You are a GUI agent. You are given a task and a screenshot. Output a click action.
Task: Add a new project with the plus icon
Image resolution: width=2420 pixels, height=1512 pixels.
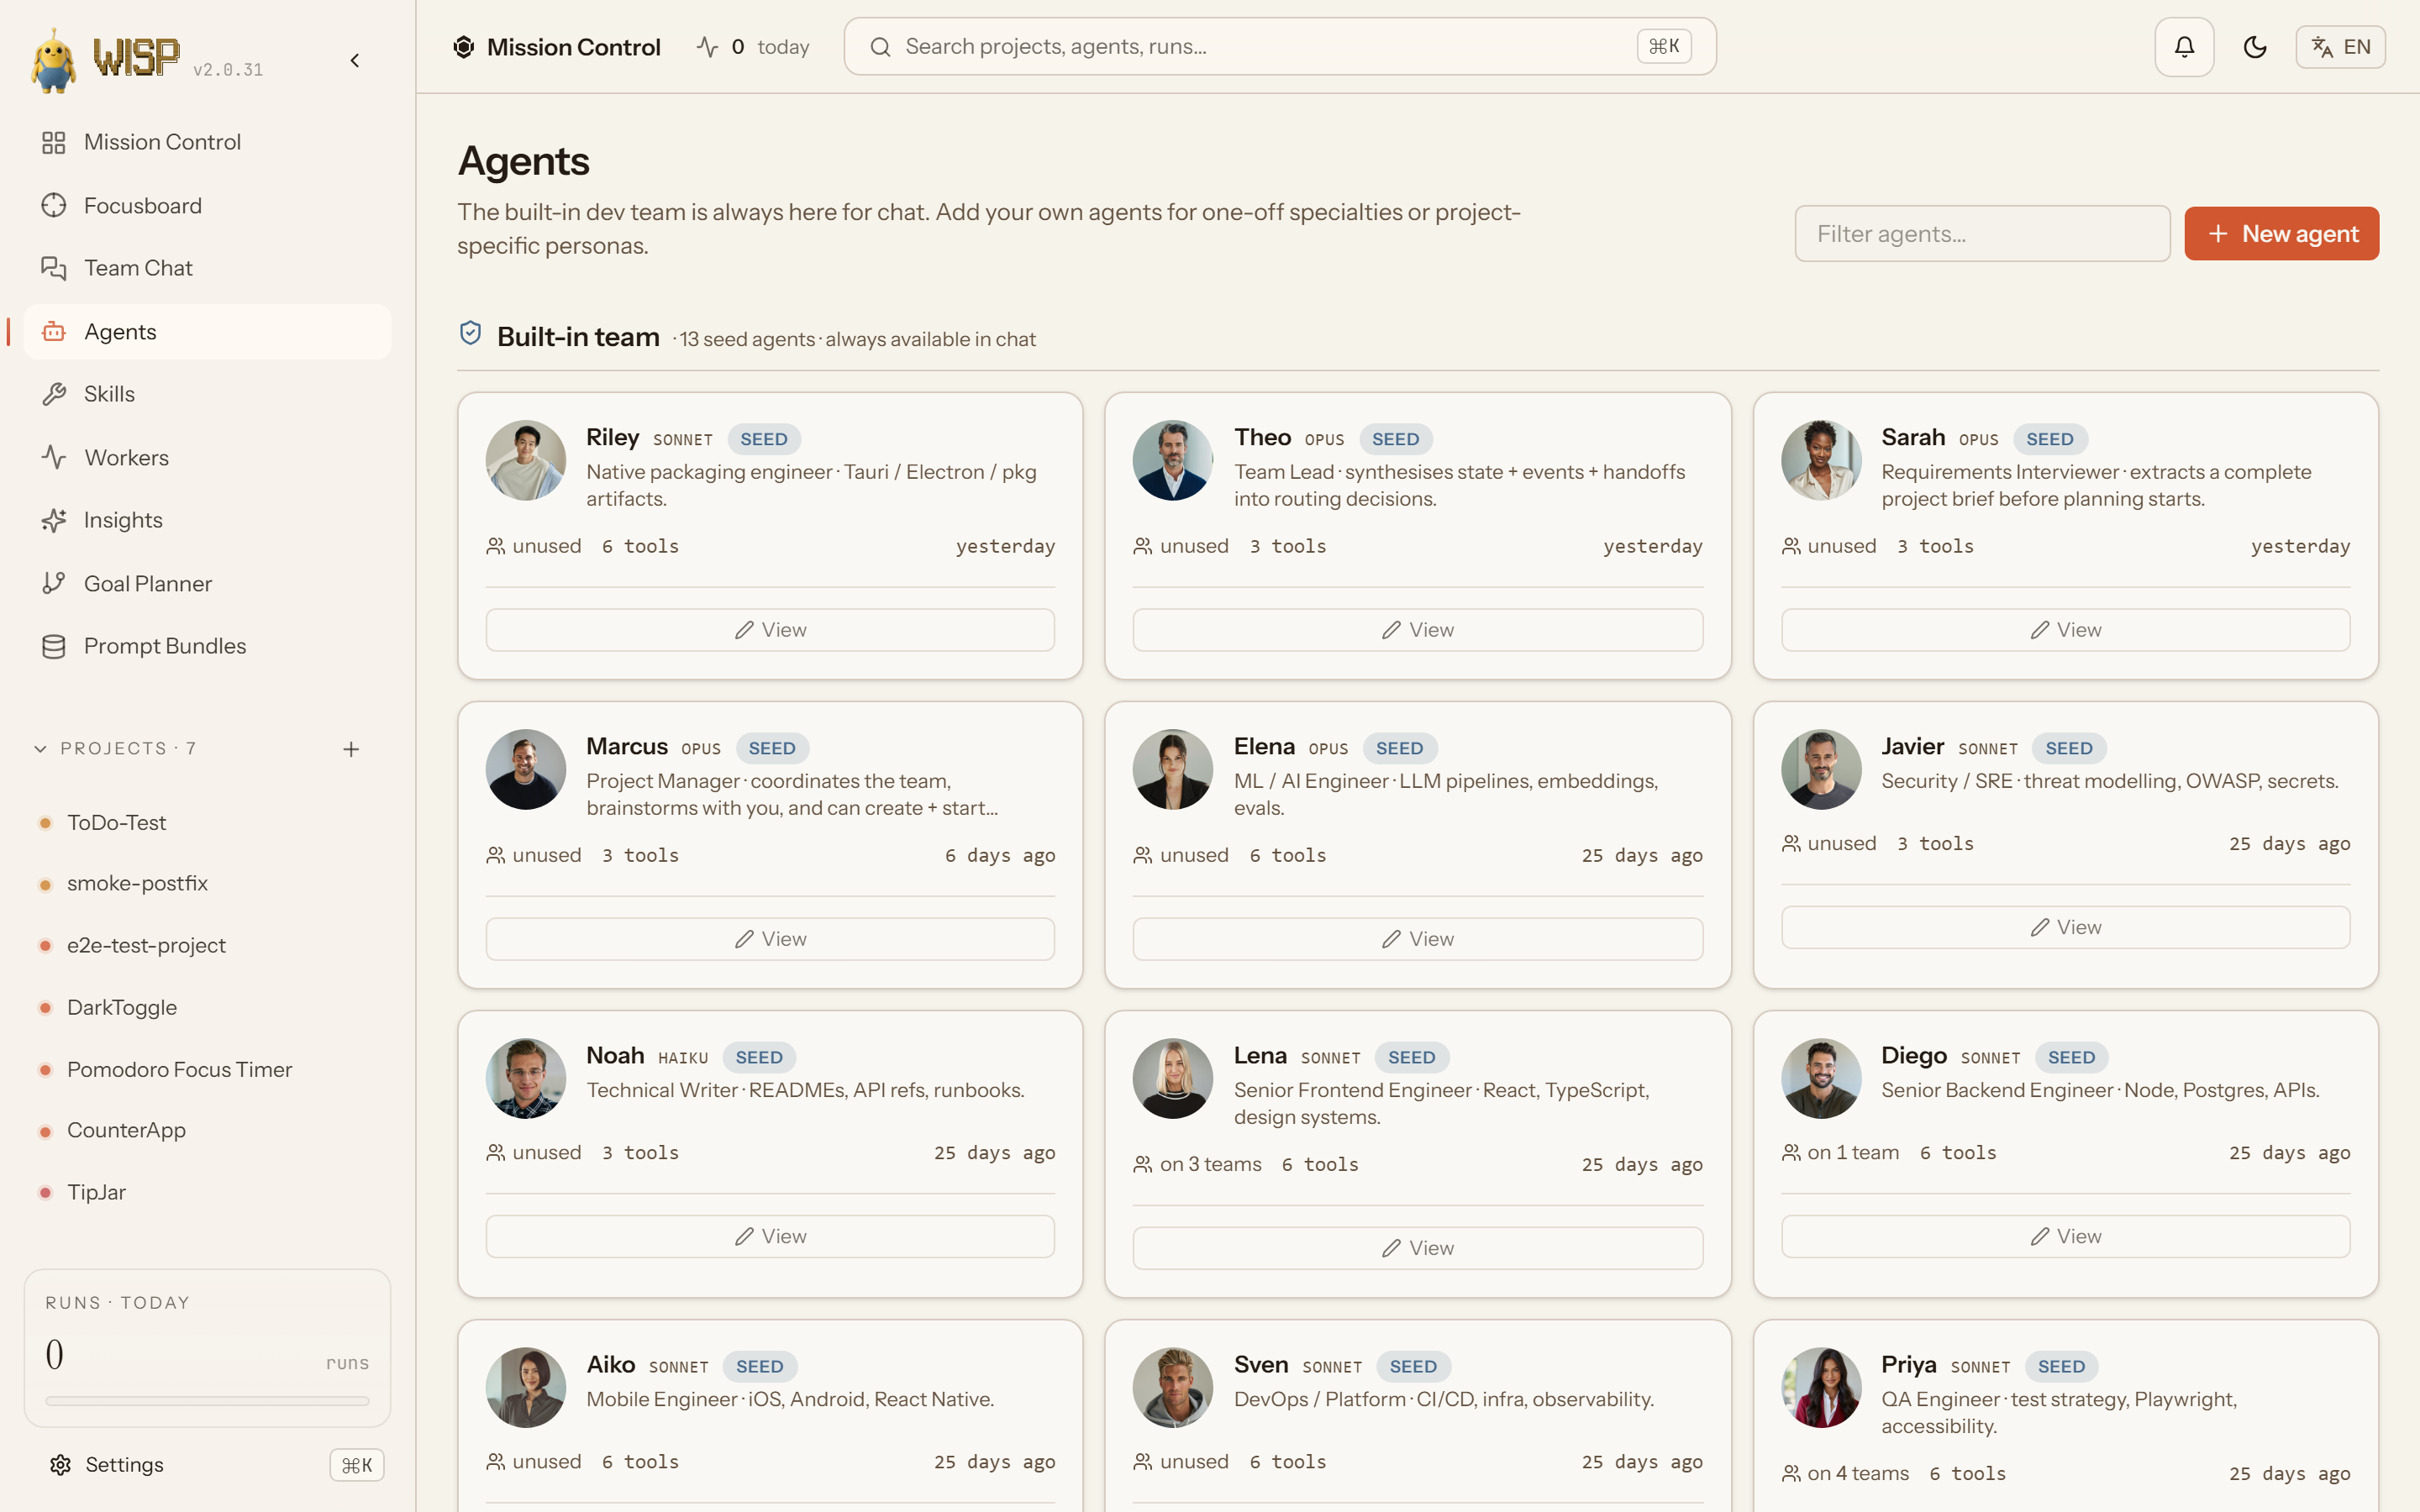pos(351,749)
